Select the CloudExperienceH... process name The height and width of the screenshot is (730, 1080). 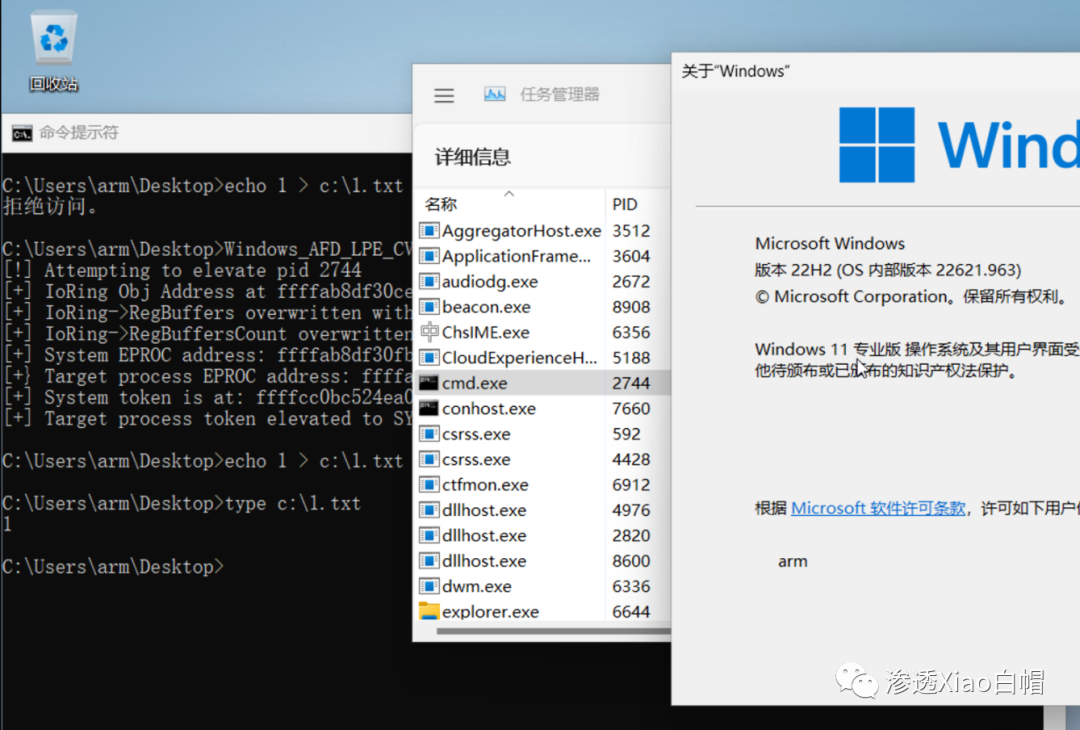pos(519,358)
